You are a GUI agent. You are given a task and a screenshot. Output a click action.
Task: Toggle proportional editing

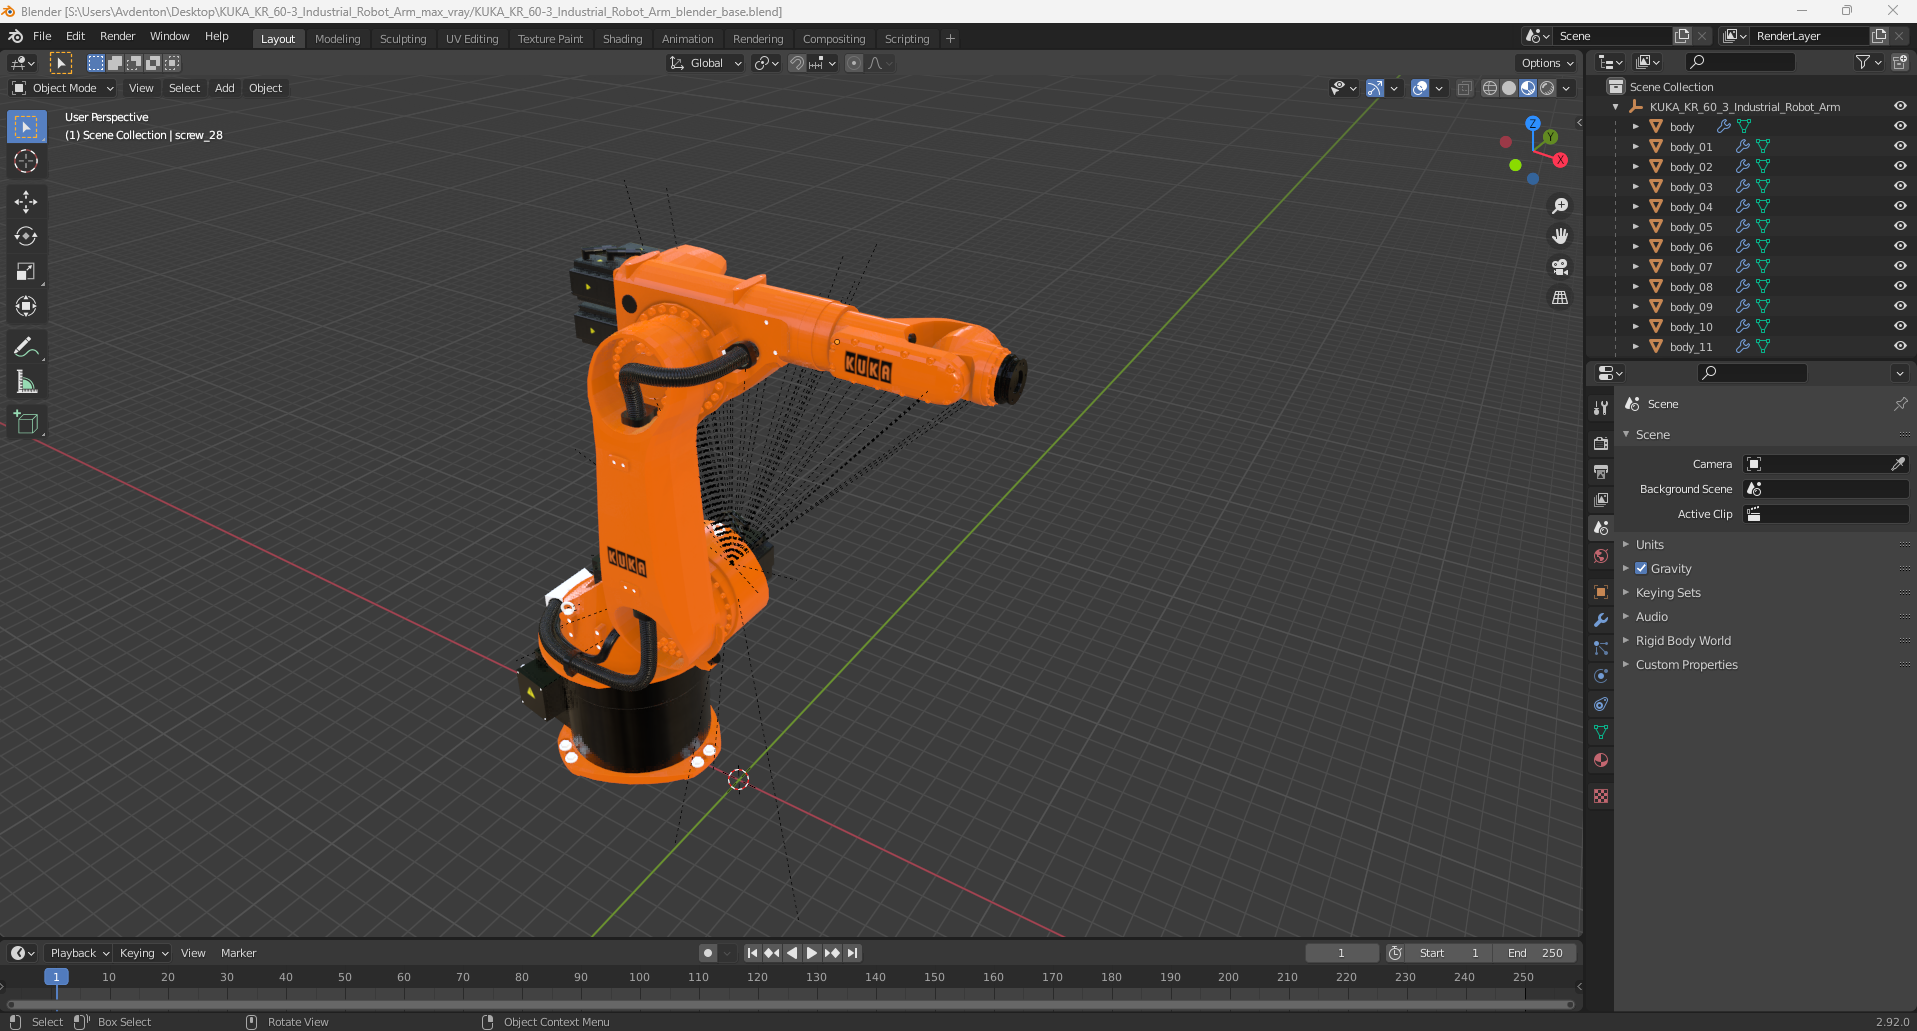[853, 63]
